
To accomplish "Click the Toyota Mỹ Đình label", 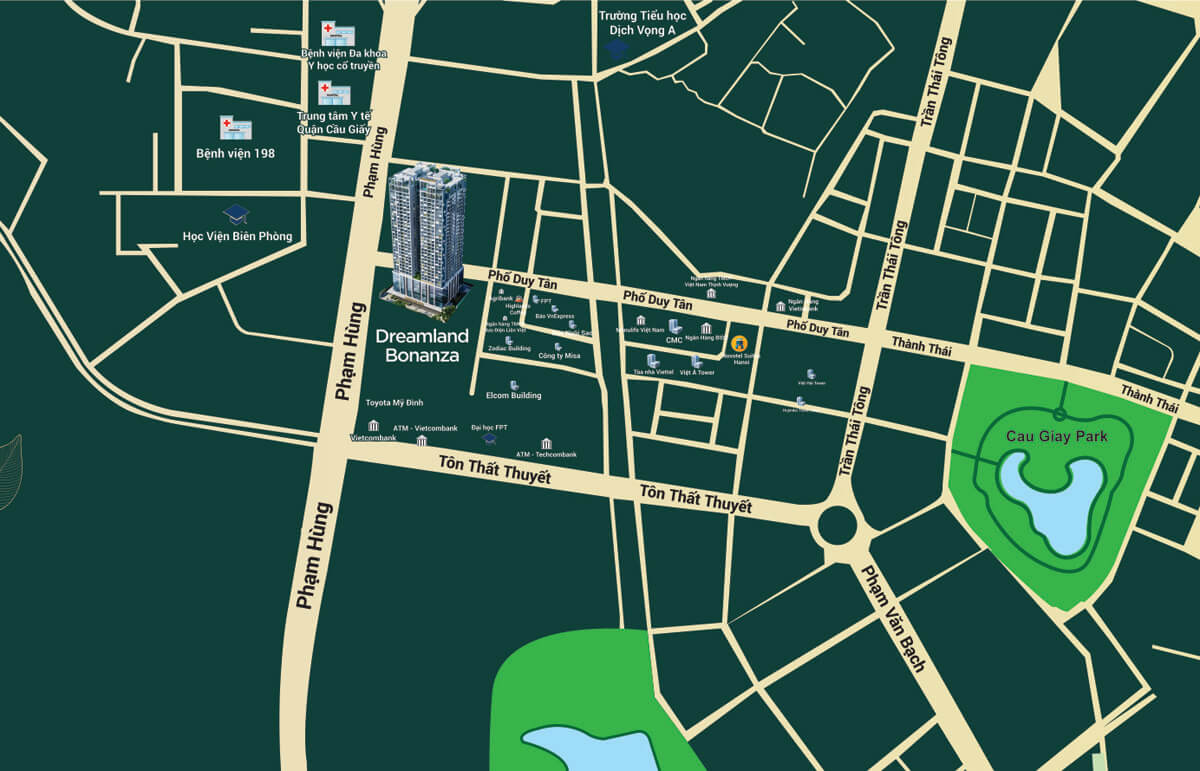I will point(394,402).
